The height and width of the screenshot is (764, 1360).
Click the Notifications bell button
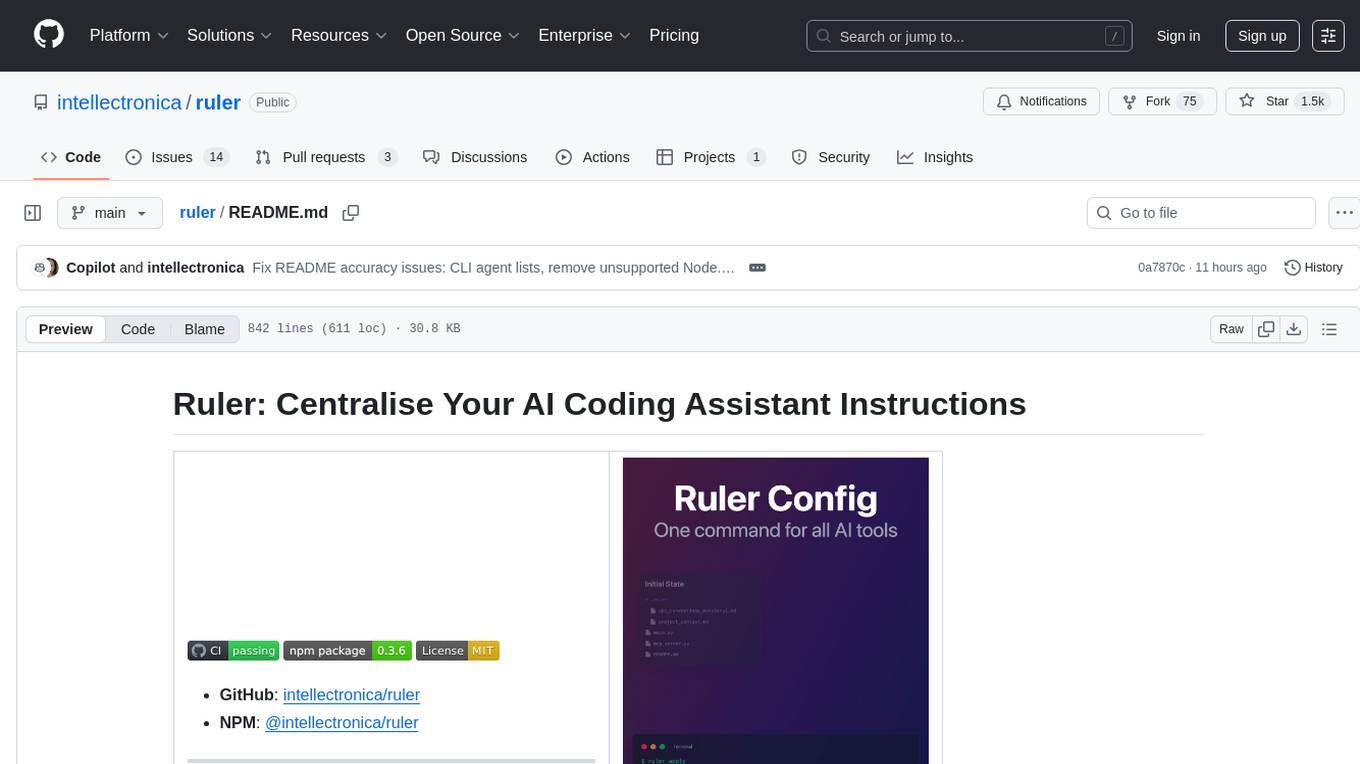coord(1041,102)
